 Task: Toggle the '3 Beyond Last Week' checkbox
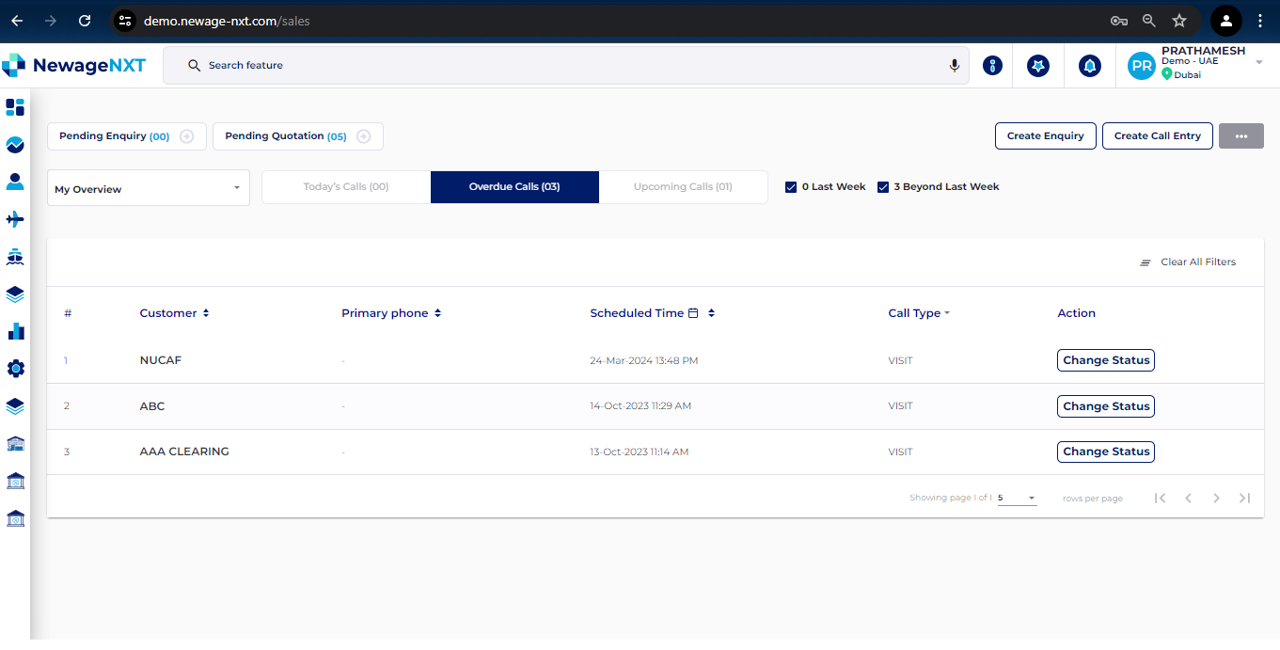click(883, 187)
